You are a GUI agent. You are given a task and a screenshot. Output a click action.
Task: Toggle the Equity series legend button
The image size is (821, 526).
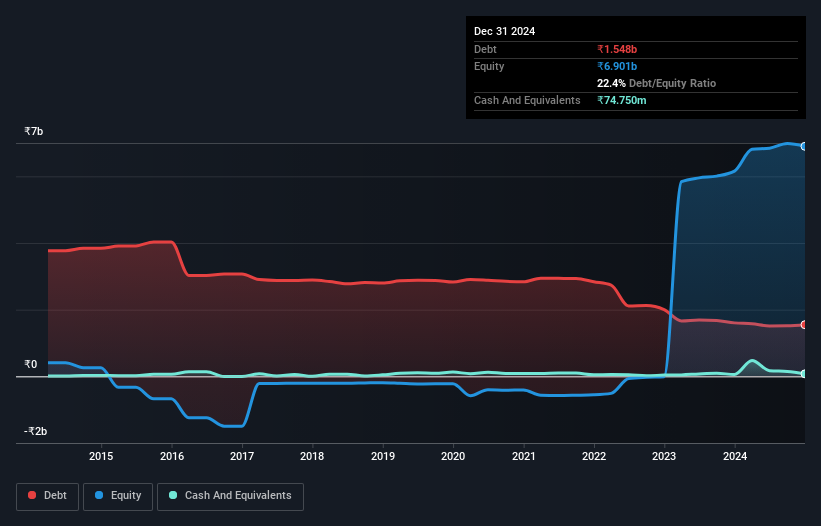(x=118, y=496)
